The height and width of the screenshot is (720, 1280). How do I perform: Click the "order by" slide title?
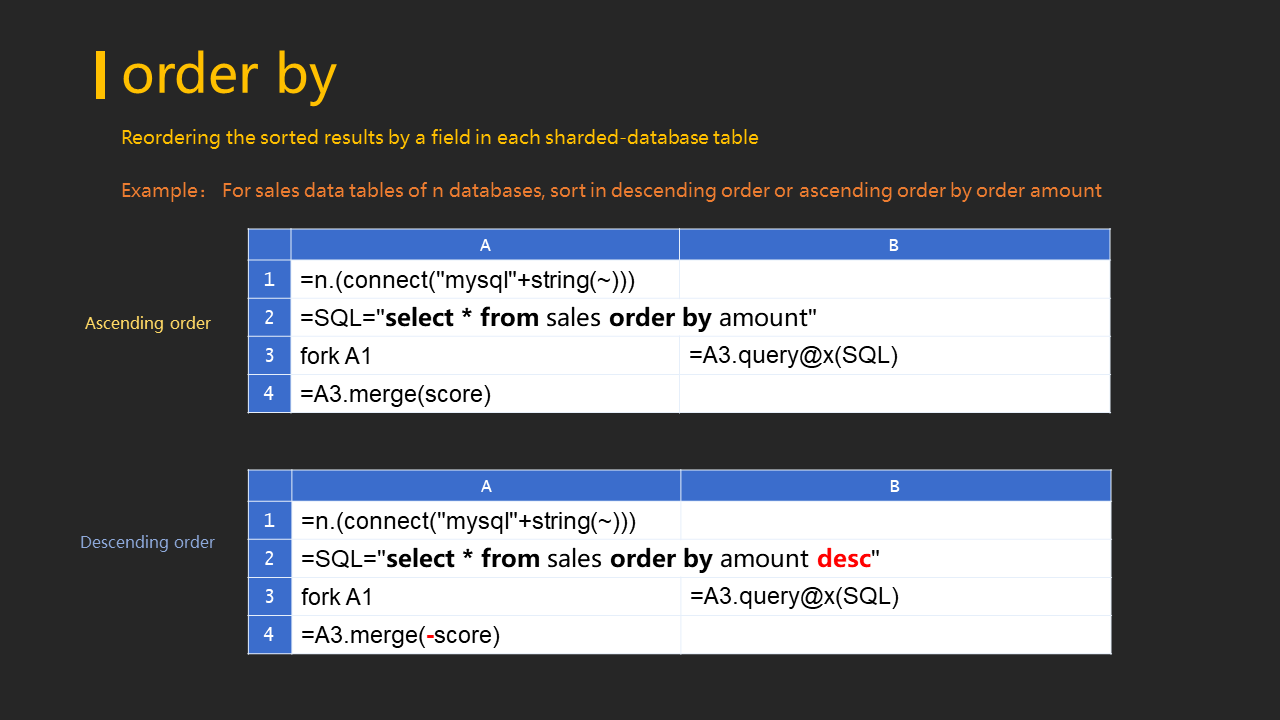(x=229, y=75)
